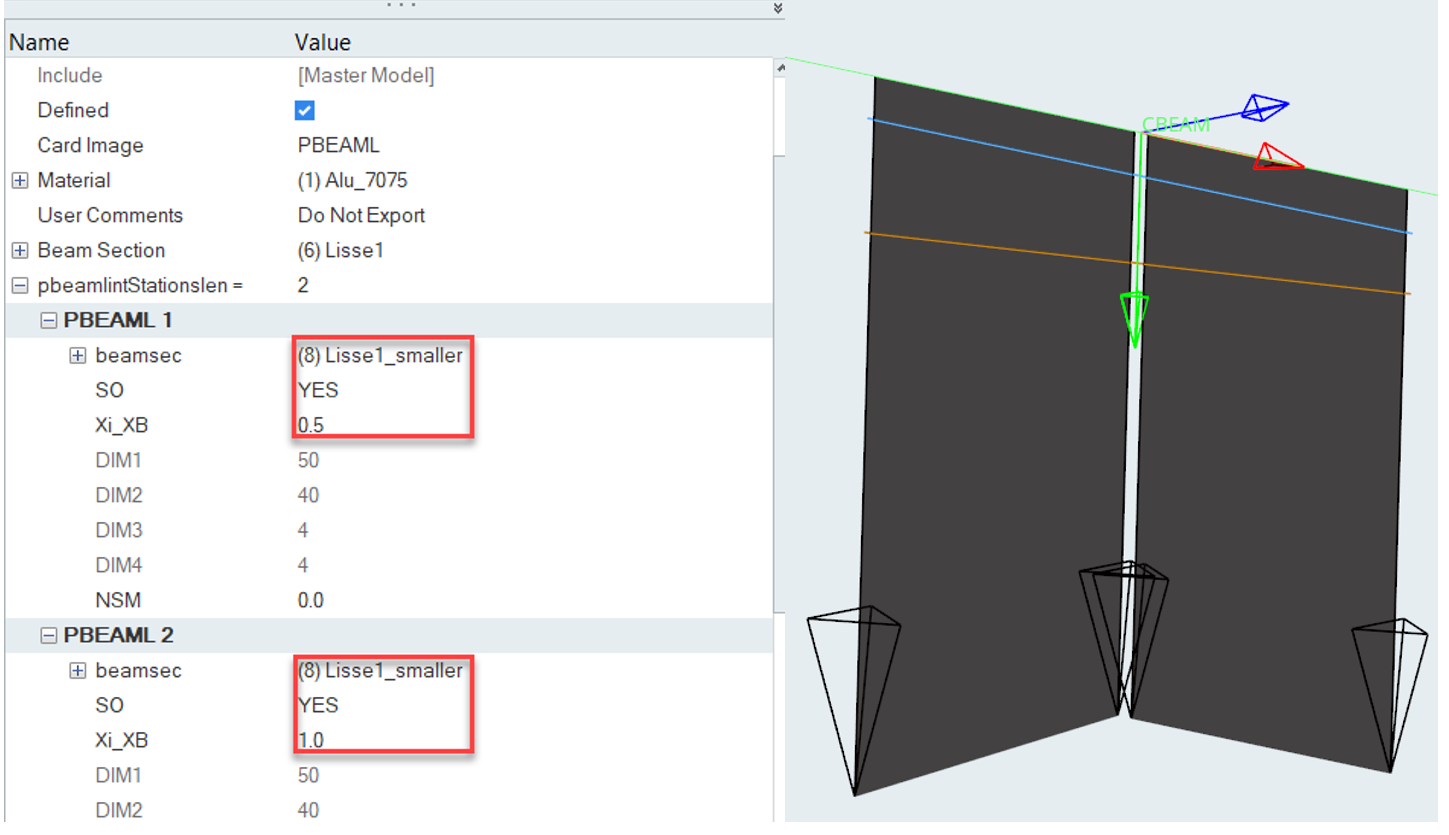Expand the Material row

[x=20, y=181]
